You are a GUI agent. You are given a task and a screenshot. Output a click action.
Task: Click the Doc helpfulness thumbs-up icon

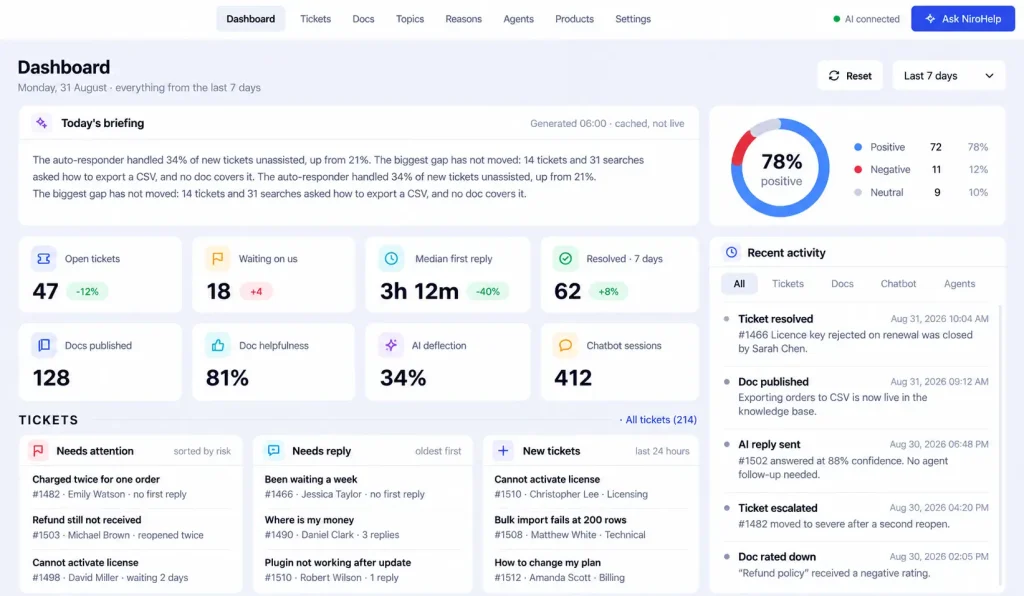[217, 345]
